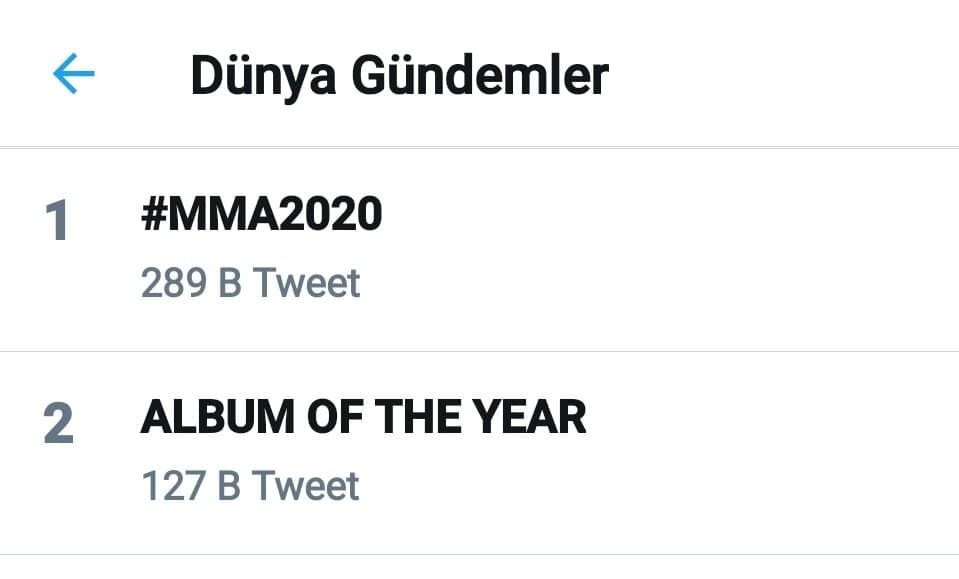
Task: Tap the word Tweet under ALBUM OF THE YEAR
Action: tap(306, 487)
